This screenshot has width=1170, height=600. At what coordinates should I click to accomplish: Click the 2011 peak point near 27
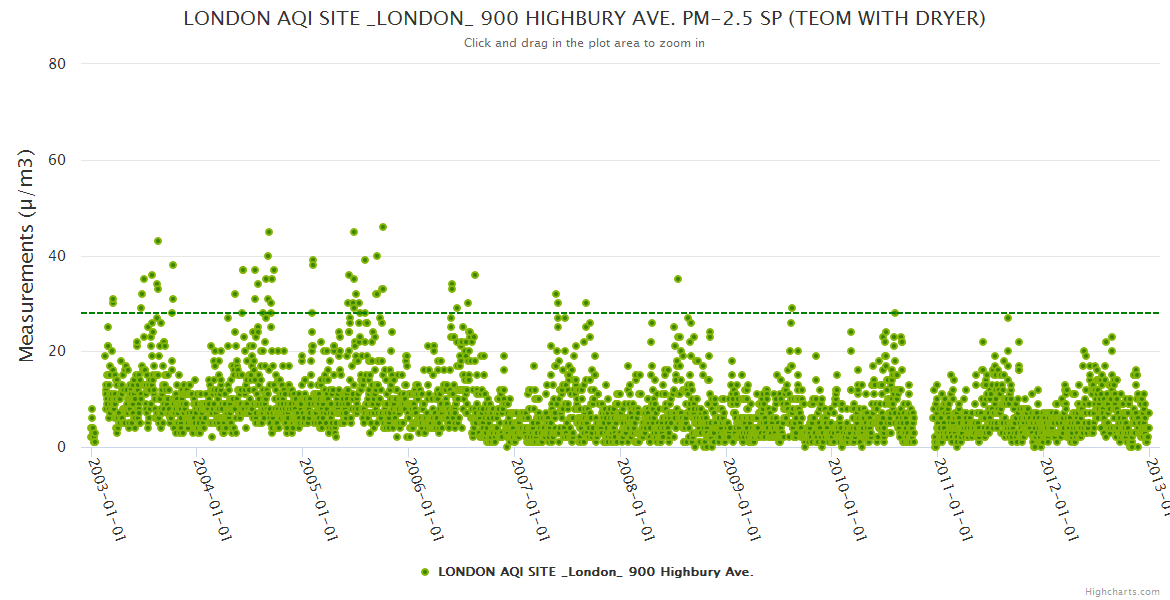coord(1008,318)
